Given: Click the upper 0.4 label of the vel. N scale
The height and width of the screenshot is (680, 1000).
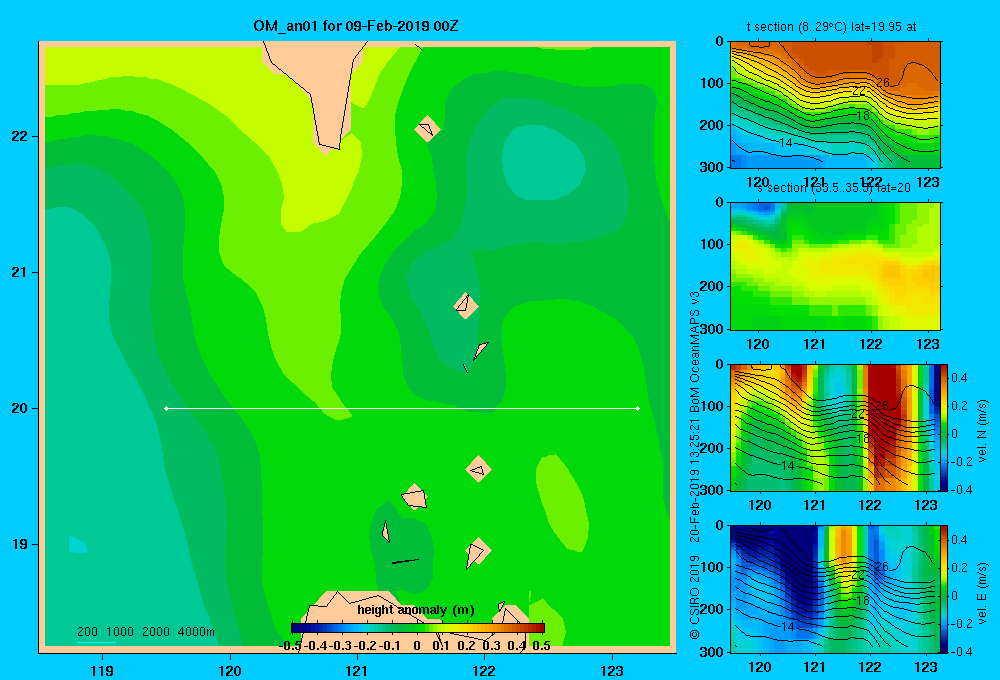Looking at the screenshot, I should point(959,378).
